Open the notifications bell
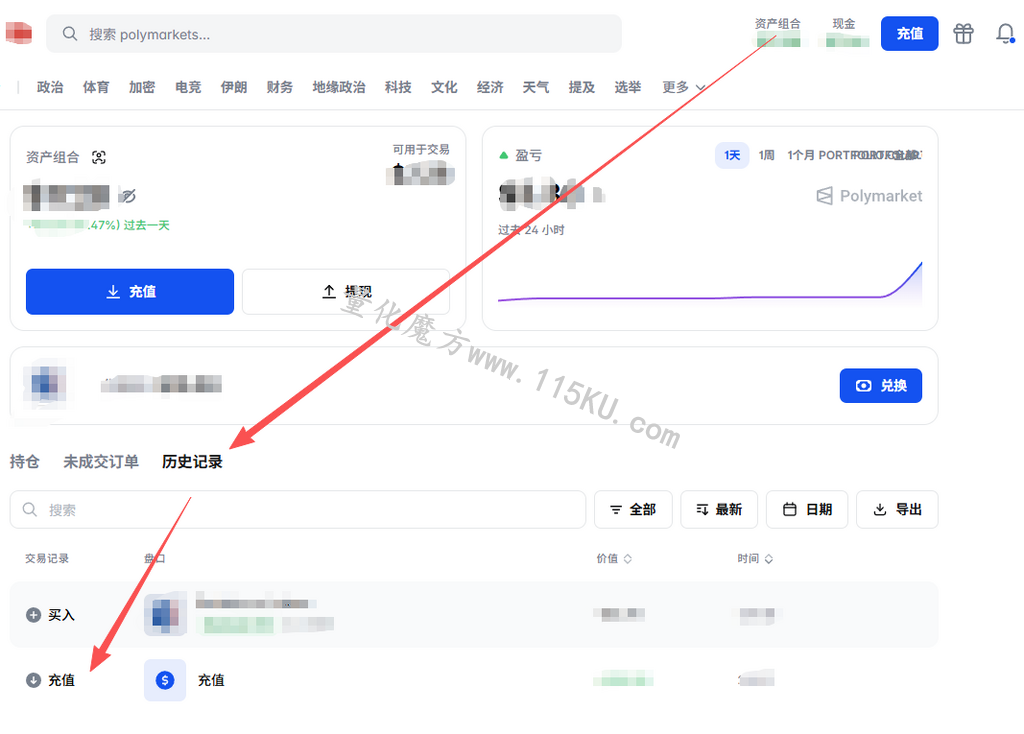1024x734 pixels. [x=1005, y=33]
